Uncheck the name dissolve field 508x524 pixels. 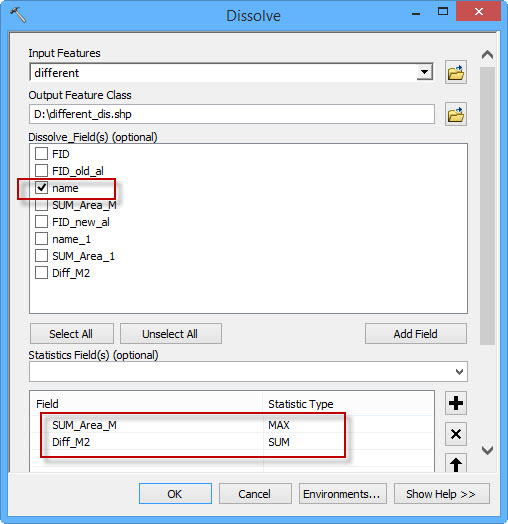pyautogui.click(x=41, y=188)
